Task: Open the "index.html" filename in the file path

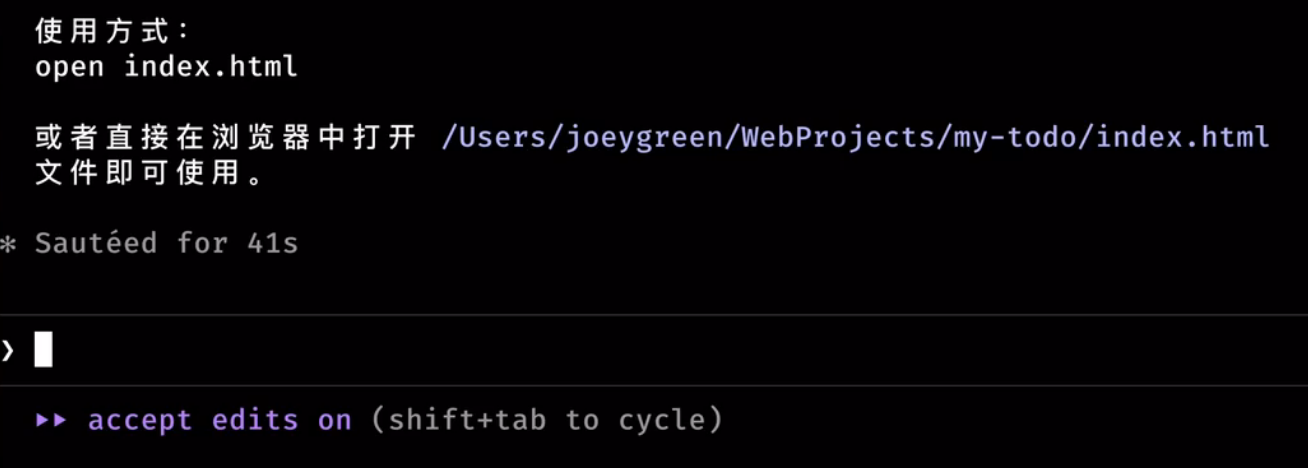Action: 1183,136
